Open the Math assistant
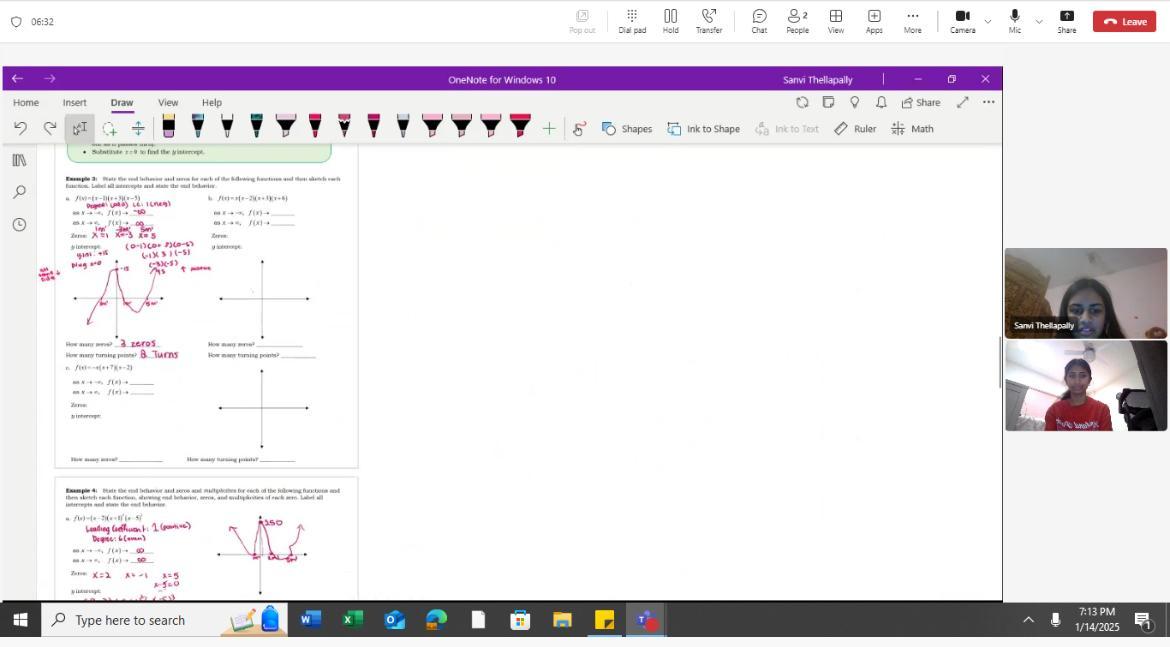The image size is (1170, 647). [912, 128]
